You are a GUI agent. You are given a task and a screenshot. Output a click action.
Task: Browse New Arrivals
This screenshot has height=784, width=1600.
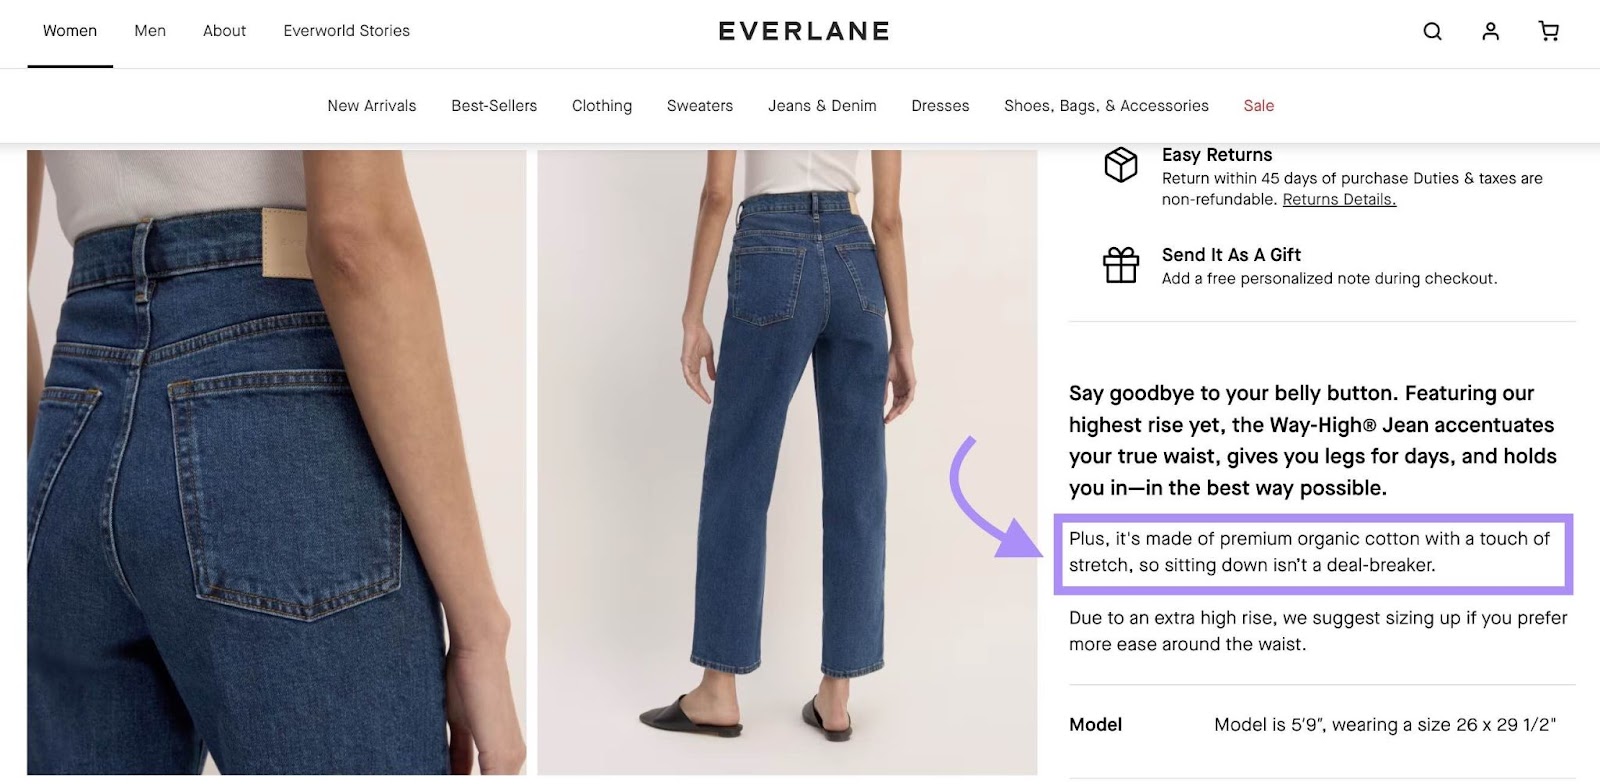(371, 105)
